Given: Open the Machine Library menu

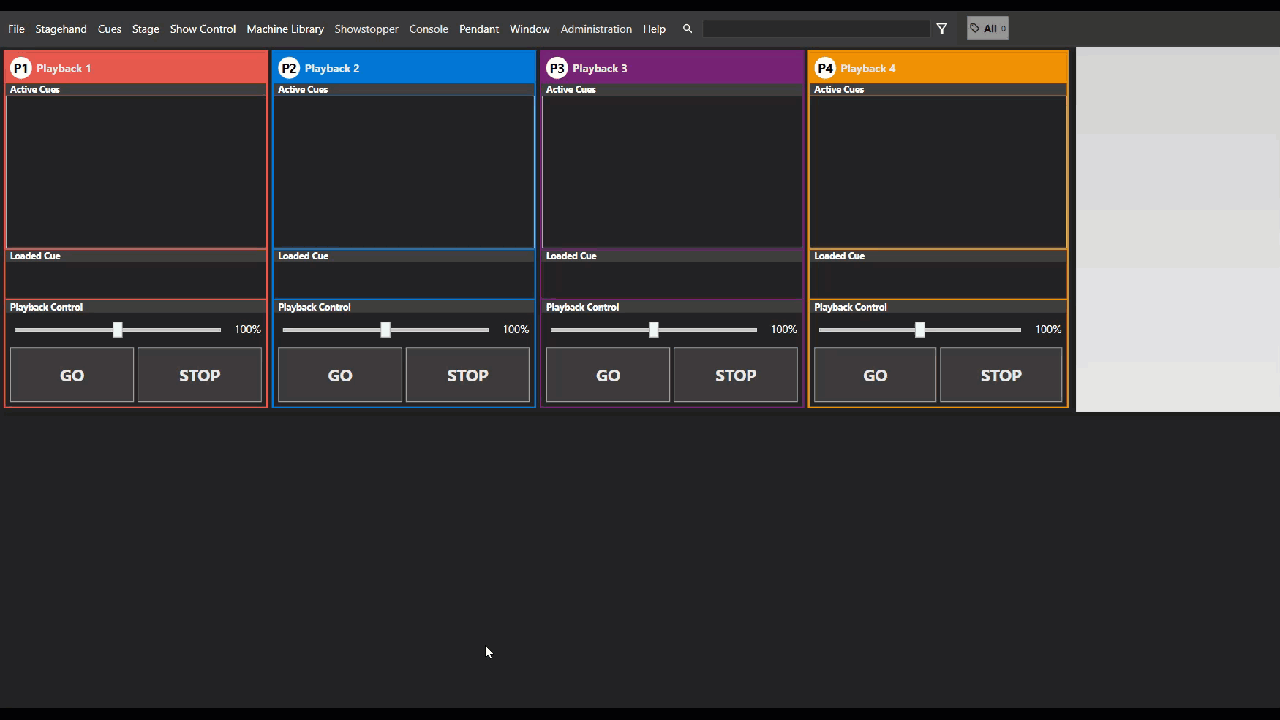Looking at the screenshot, I should pos(285,29).
